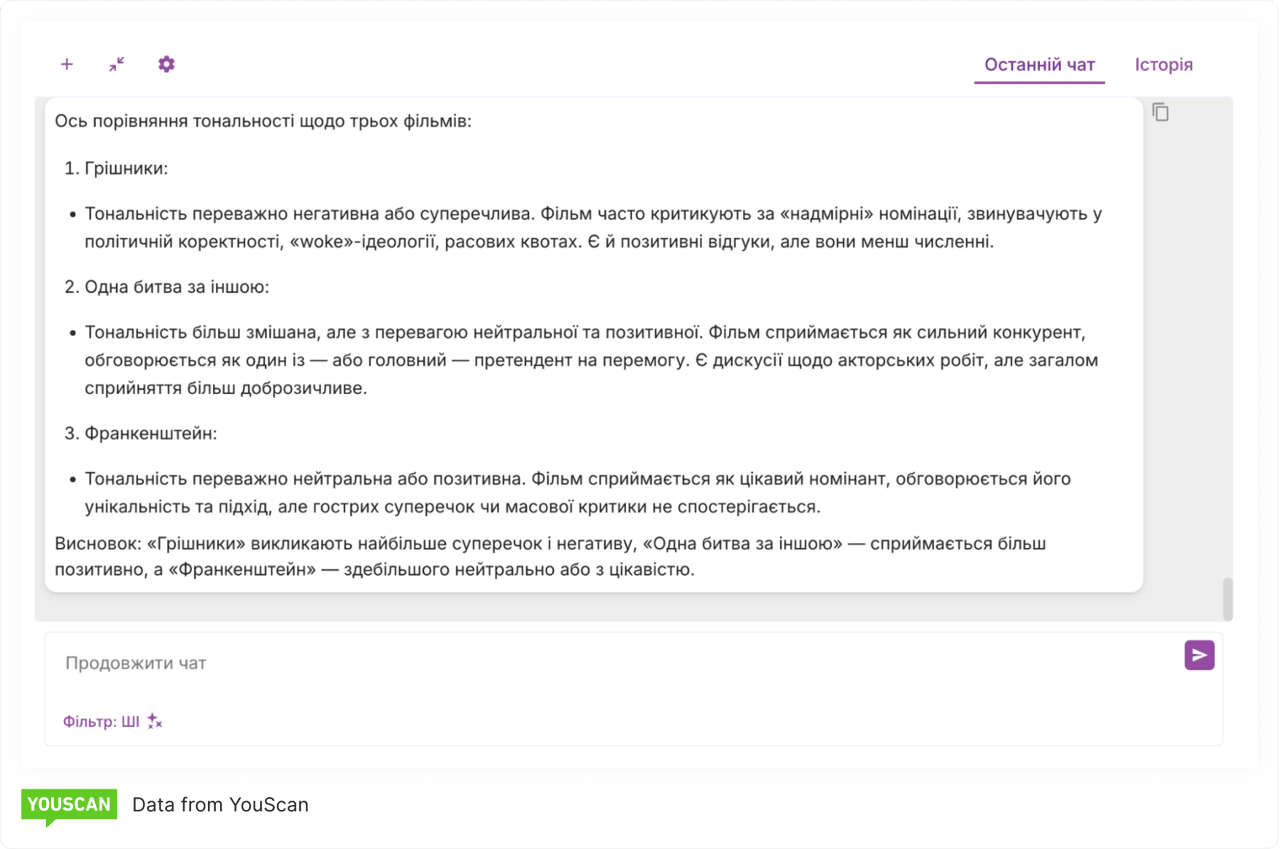Copy the AI response using the copy icon
This screenshot has height=849, width=1280.
click(1160, 112)
